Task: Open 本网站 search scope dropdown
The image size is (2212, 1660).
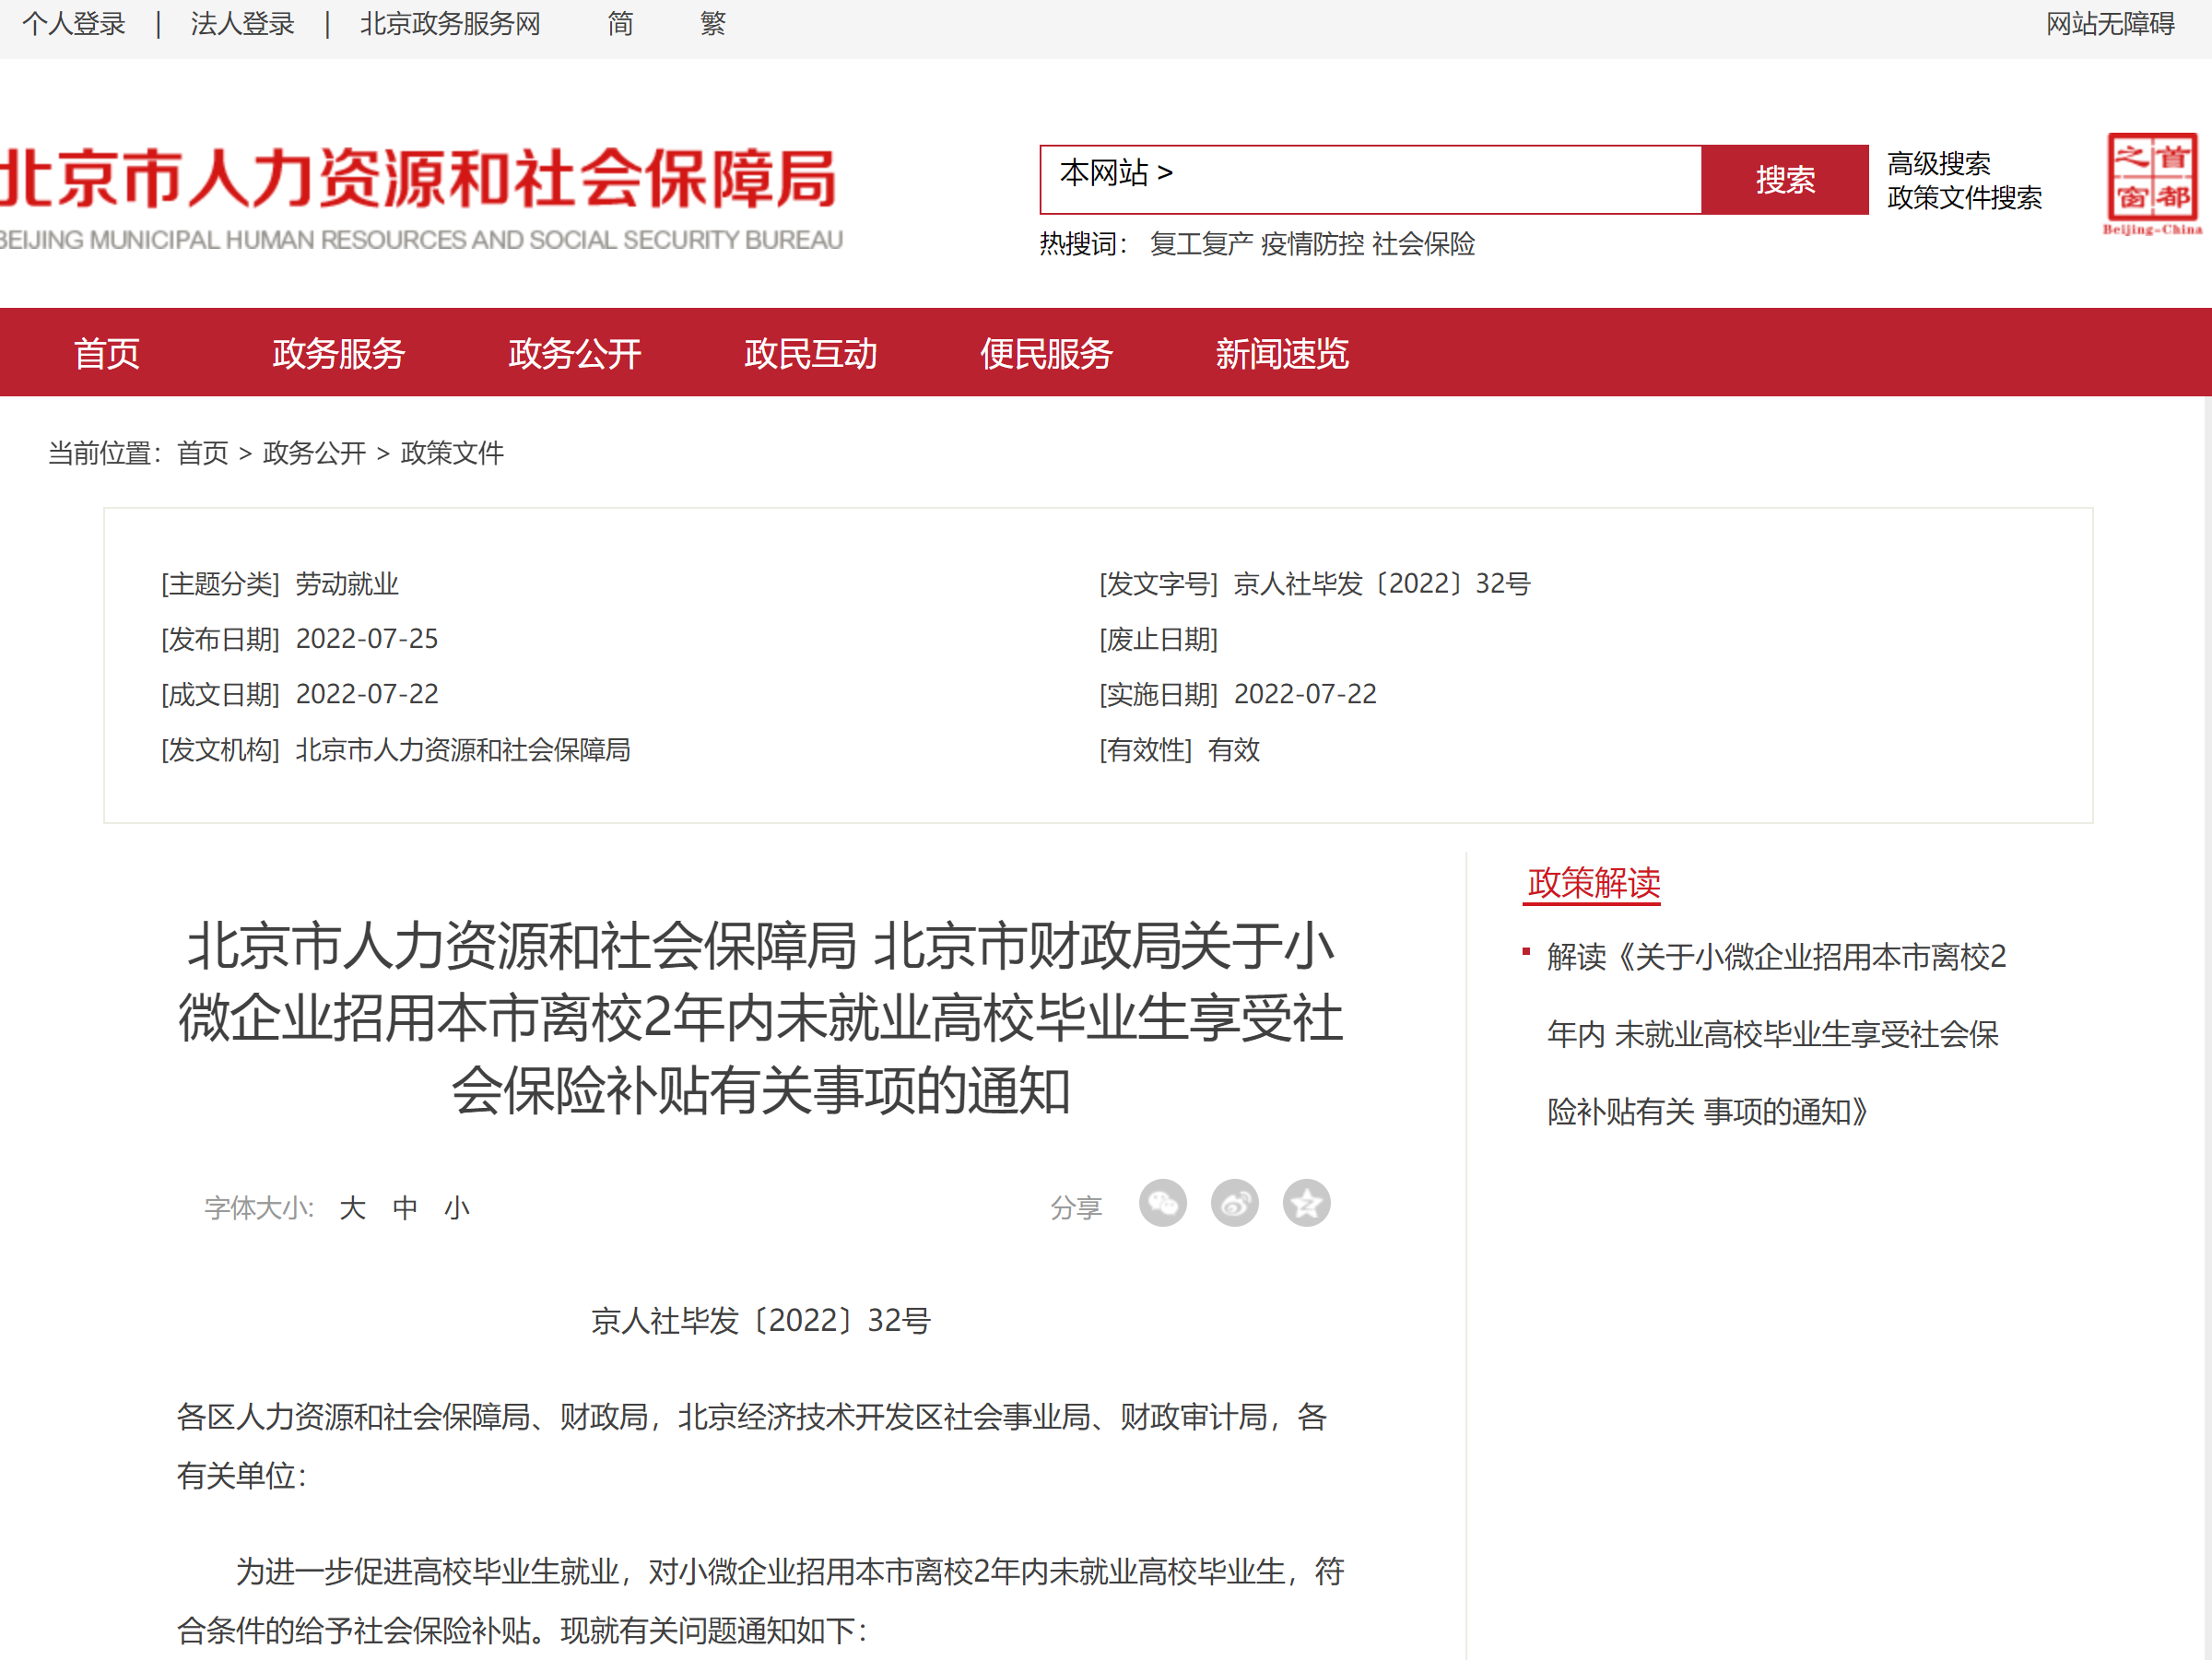Action: [x=1116, y=173]
